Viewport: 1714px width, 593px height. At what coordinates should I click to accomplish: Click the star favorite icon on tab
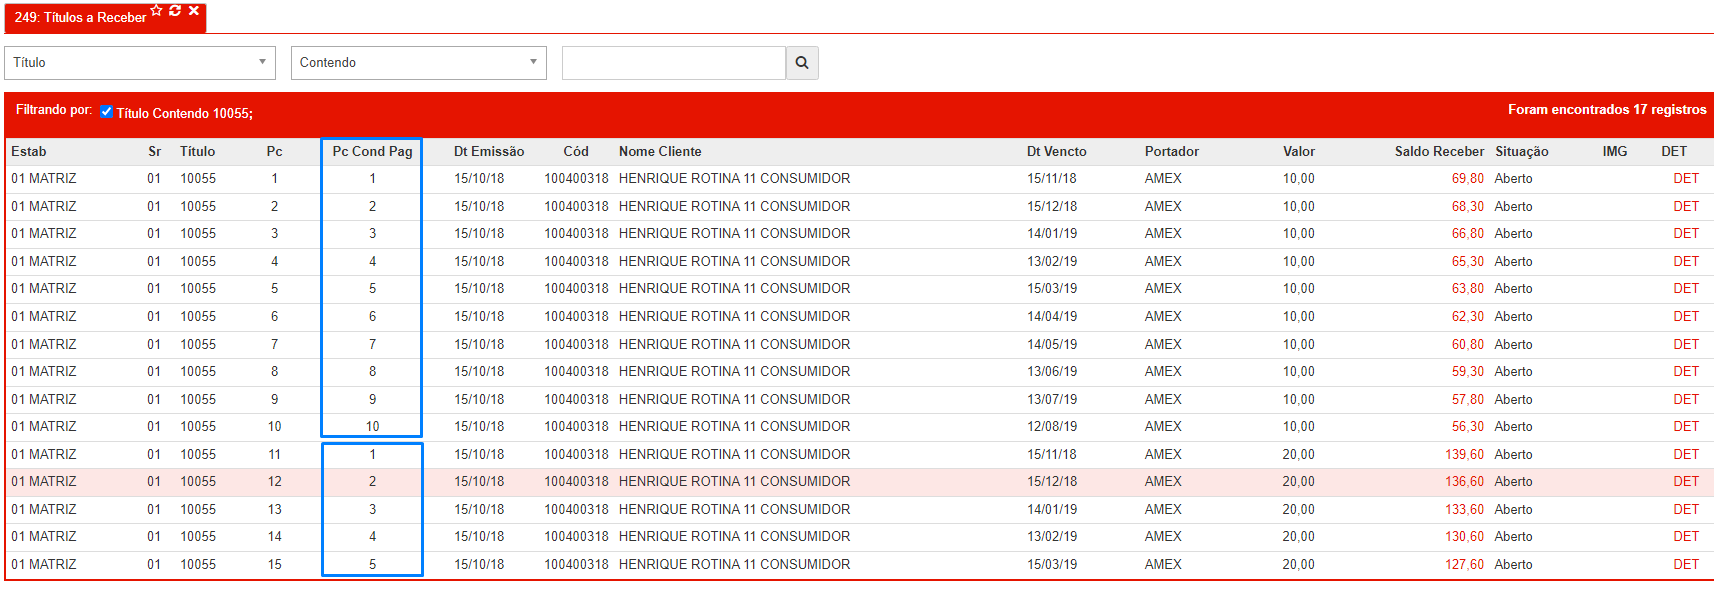pos(156,10)
